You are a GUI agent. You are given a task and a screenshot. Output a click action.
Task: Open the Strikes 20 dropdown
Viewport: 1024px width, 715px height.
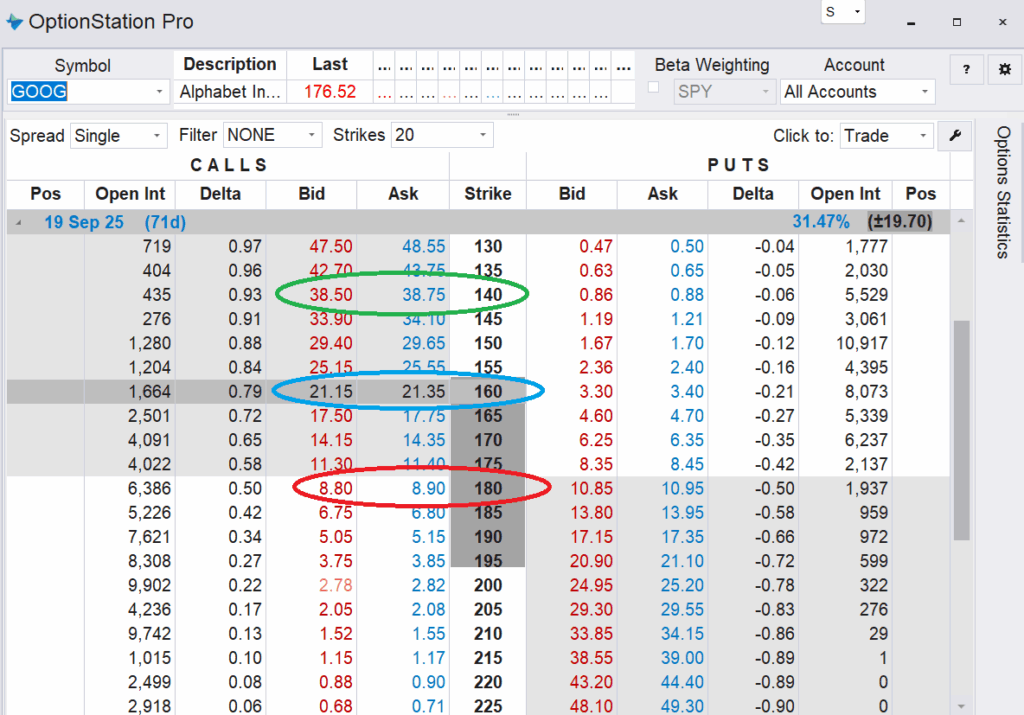(x=441, y=135)
